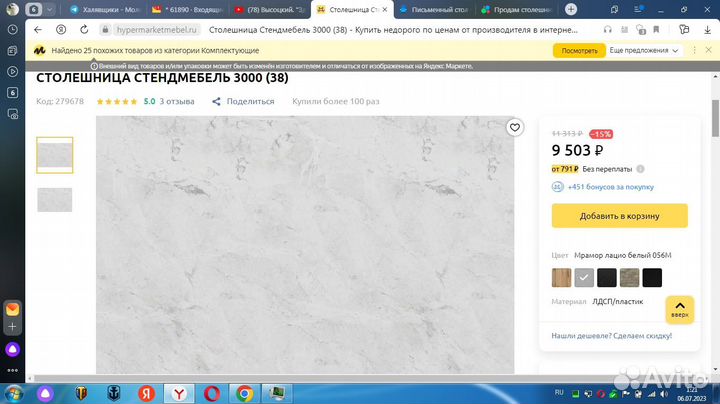720x404 pixels.
Task: Click the вверх scroll-to-top button
Action: point(680,310)
